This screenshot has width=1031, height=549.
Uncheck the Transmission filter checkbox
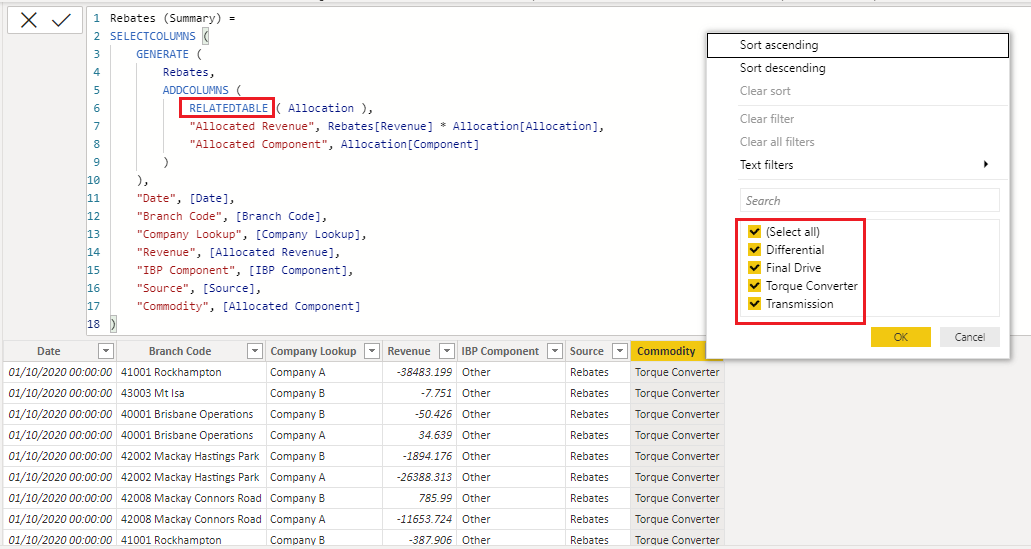pos(754,304)
